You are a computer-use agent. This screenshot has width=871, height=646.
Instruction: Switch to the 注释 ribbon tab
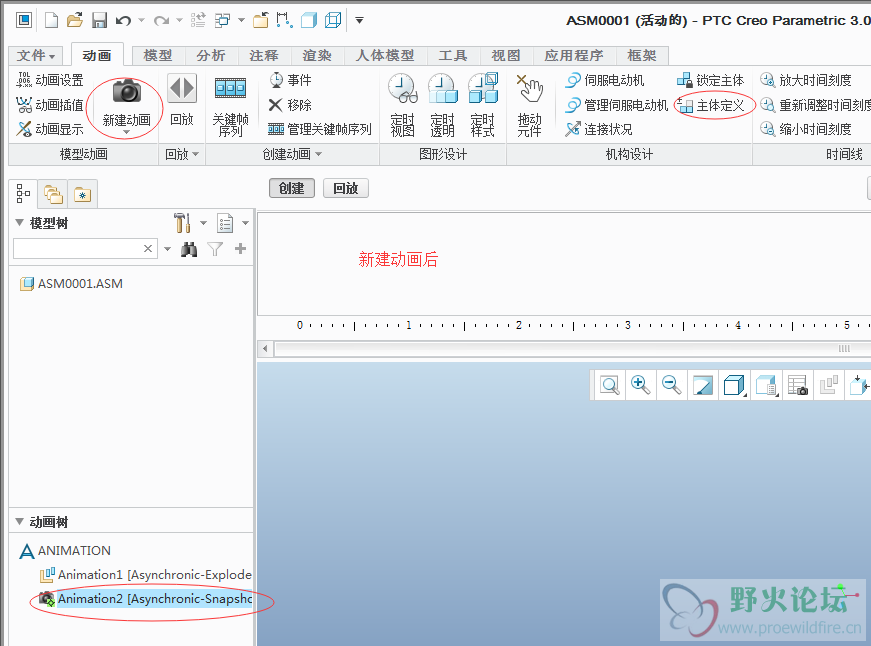click(x=264, y=56)
